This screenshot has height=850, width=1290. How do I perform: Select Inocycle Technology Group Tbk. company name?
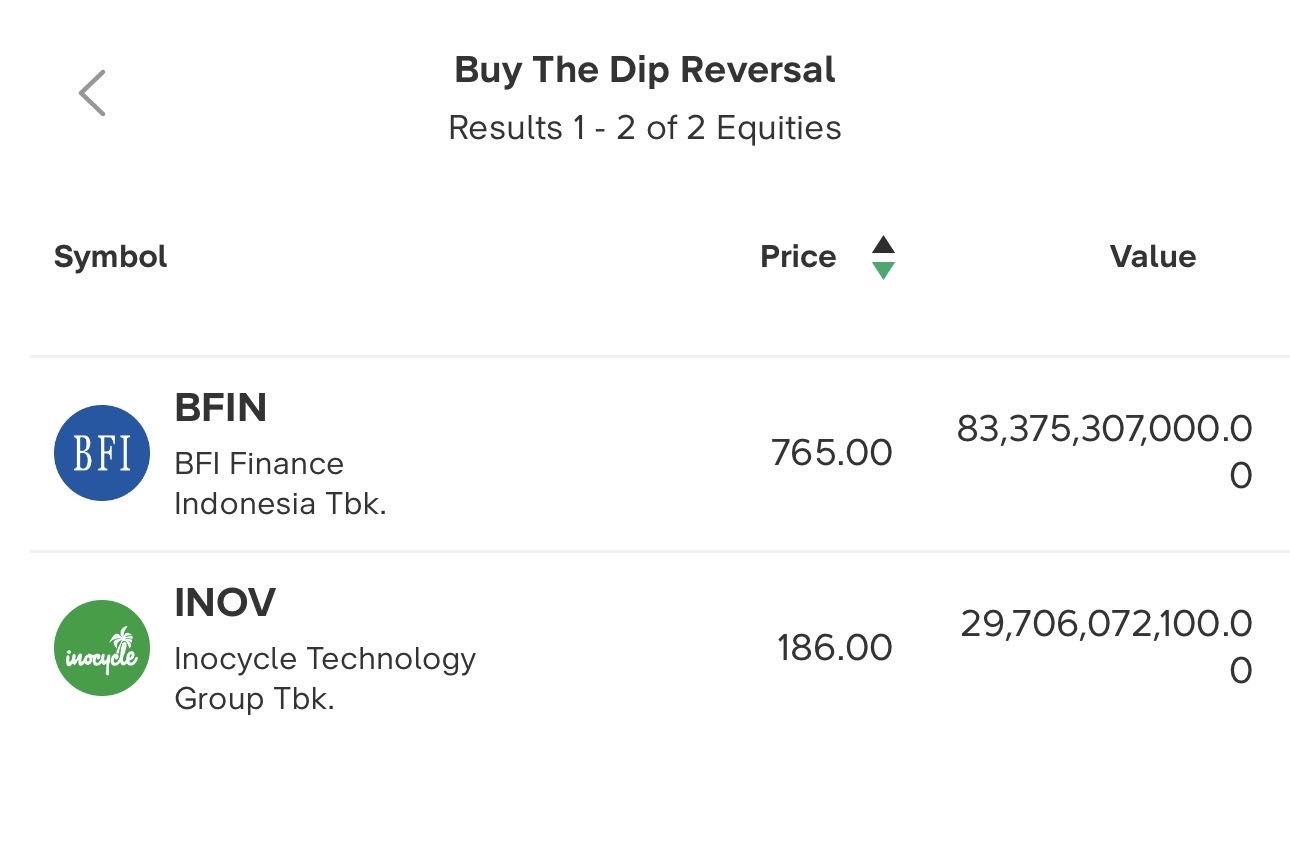point(324,678)
